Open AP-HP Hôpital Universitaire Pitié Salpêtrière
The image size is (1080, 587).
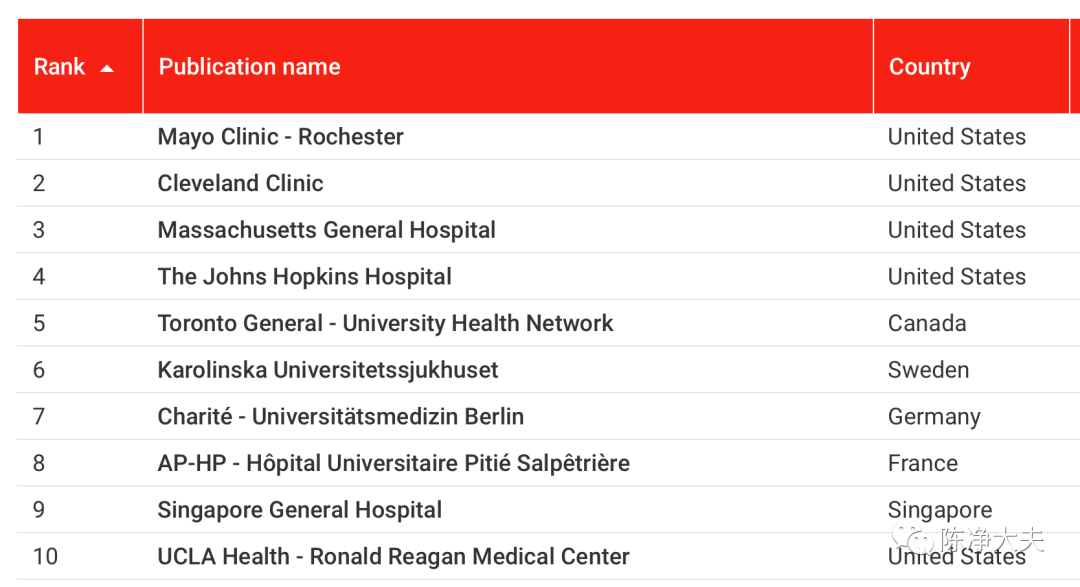(x=393, y=463)
